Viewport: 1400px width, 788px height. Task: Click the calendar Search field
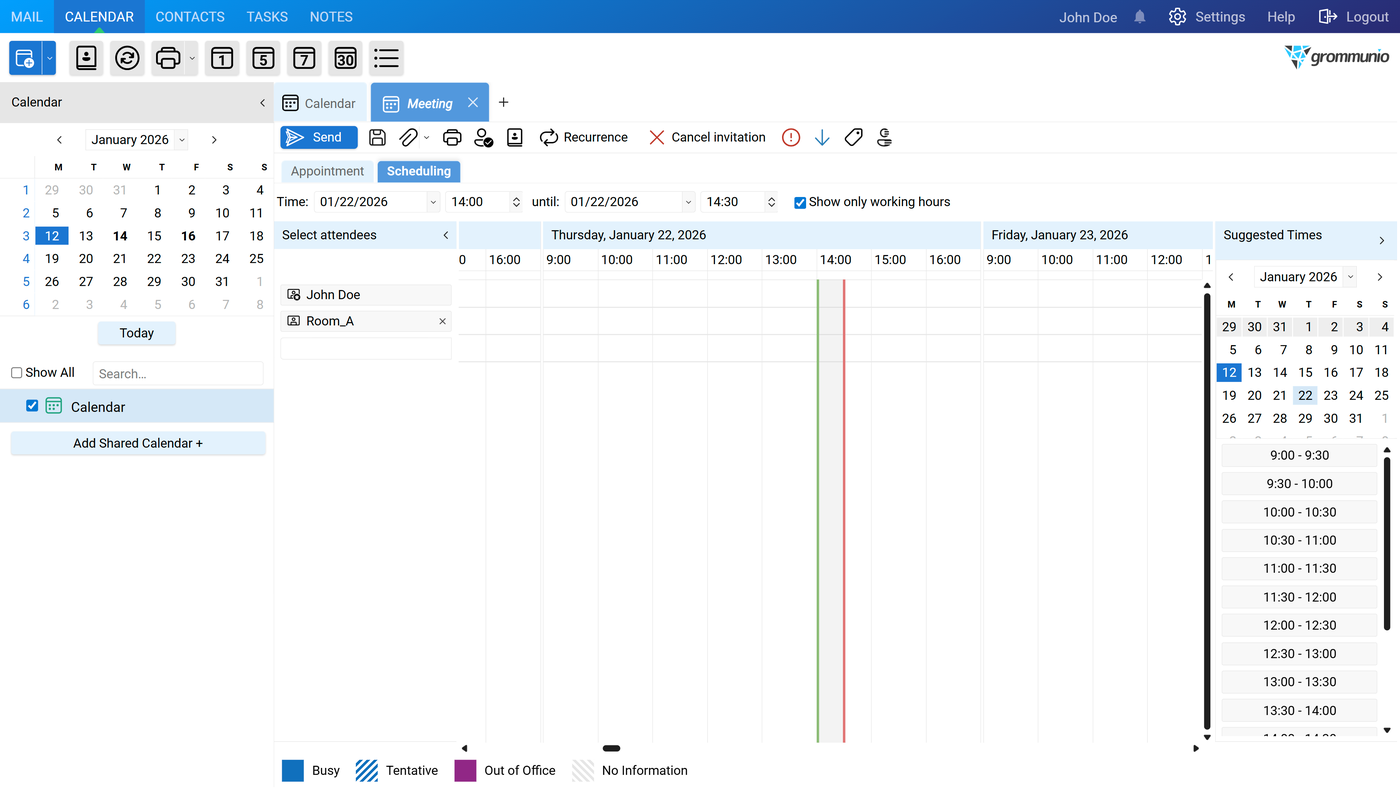click(x=178, y=373)
